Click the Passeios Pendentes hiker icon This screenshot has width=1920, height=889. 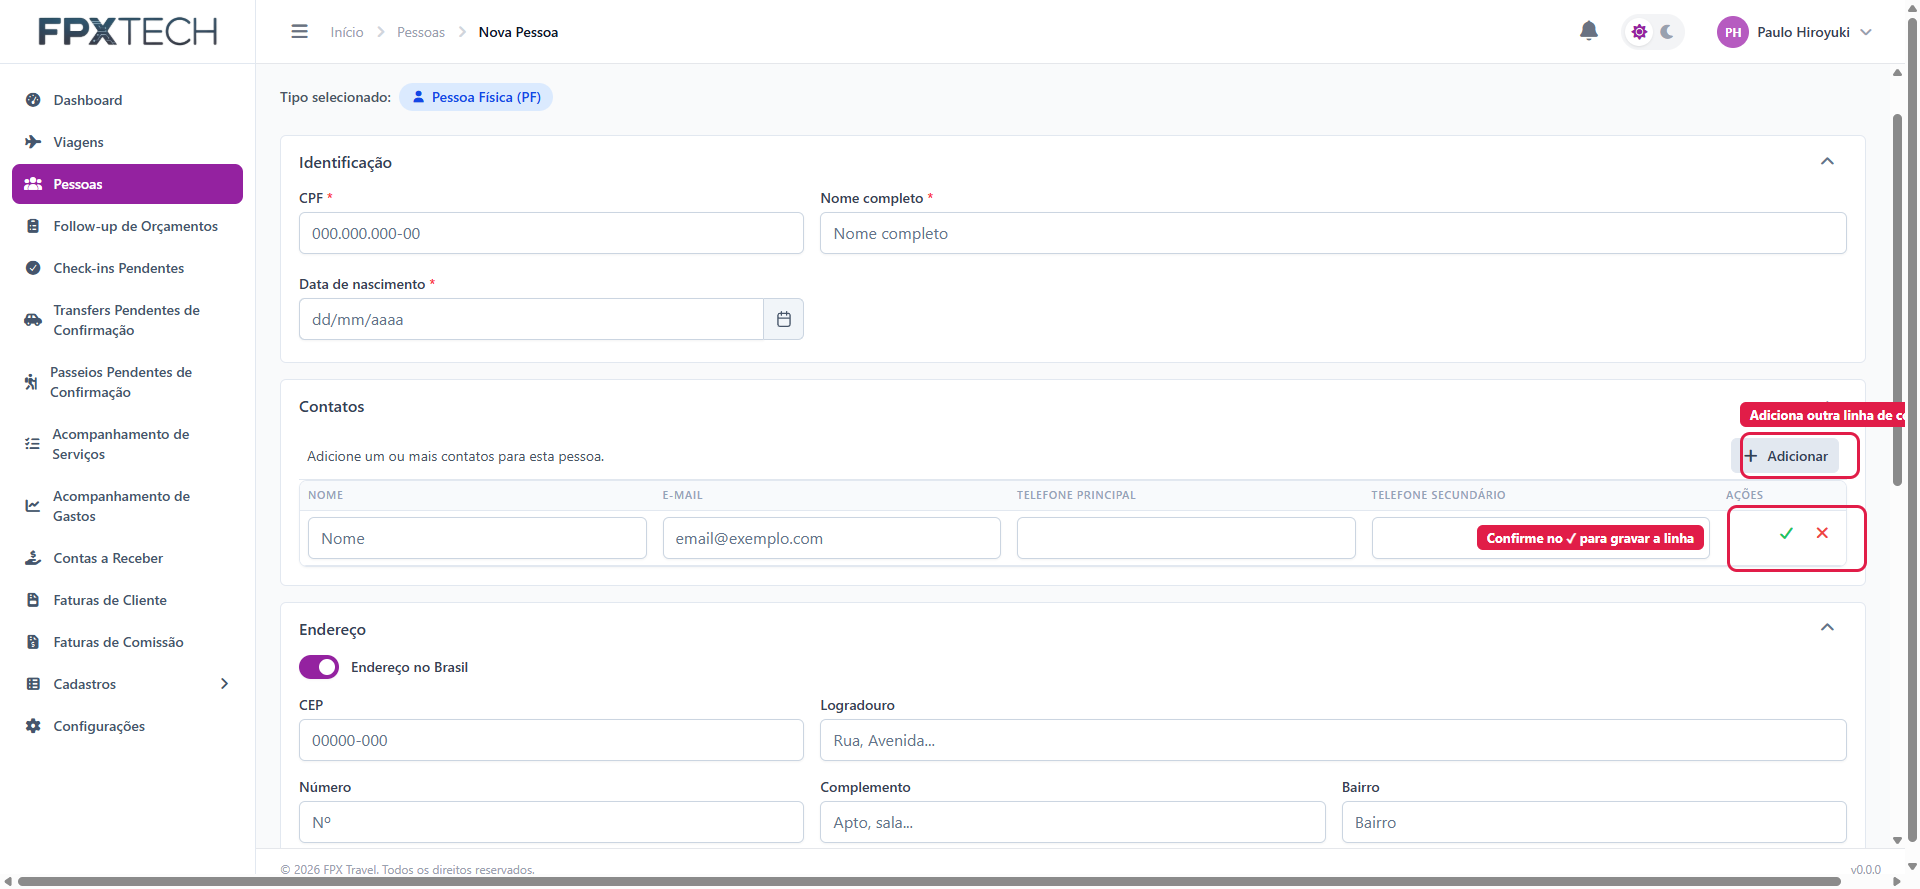tap(31, 382)
